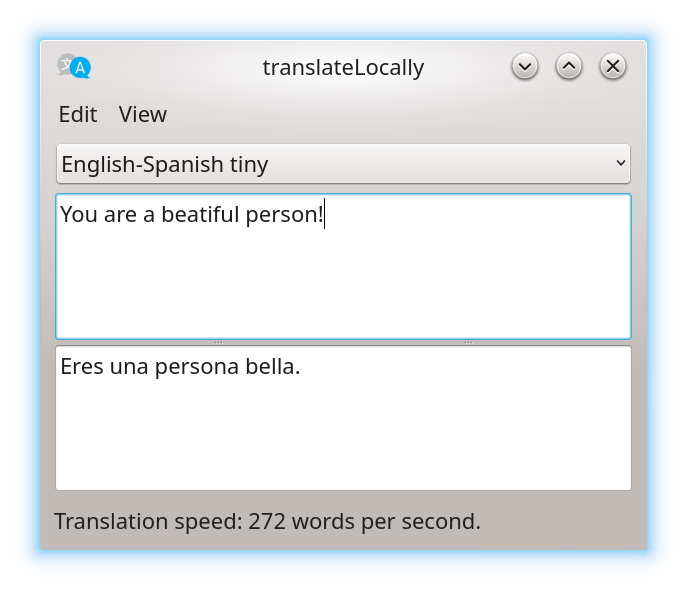Click the translateLocally window title text
687x590 pixels.
pos(343,67)
